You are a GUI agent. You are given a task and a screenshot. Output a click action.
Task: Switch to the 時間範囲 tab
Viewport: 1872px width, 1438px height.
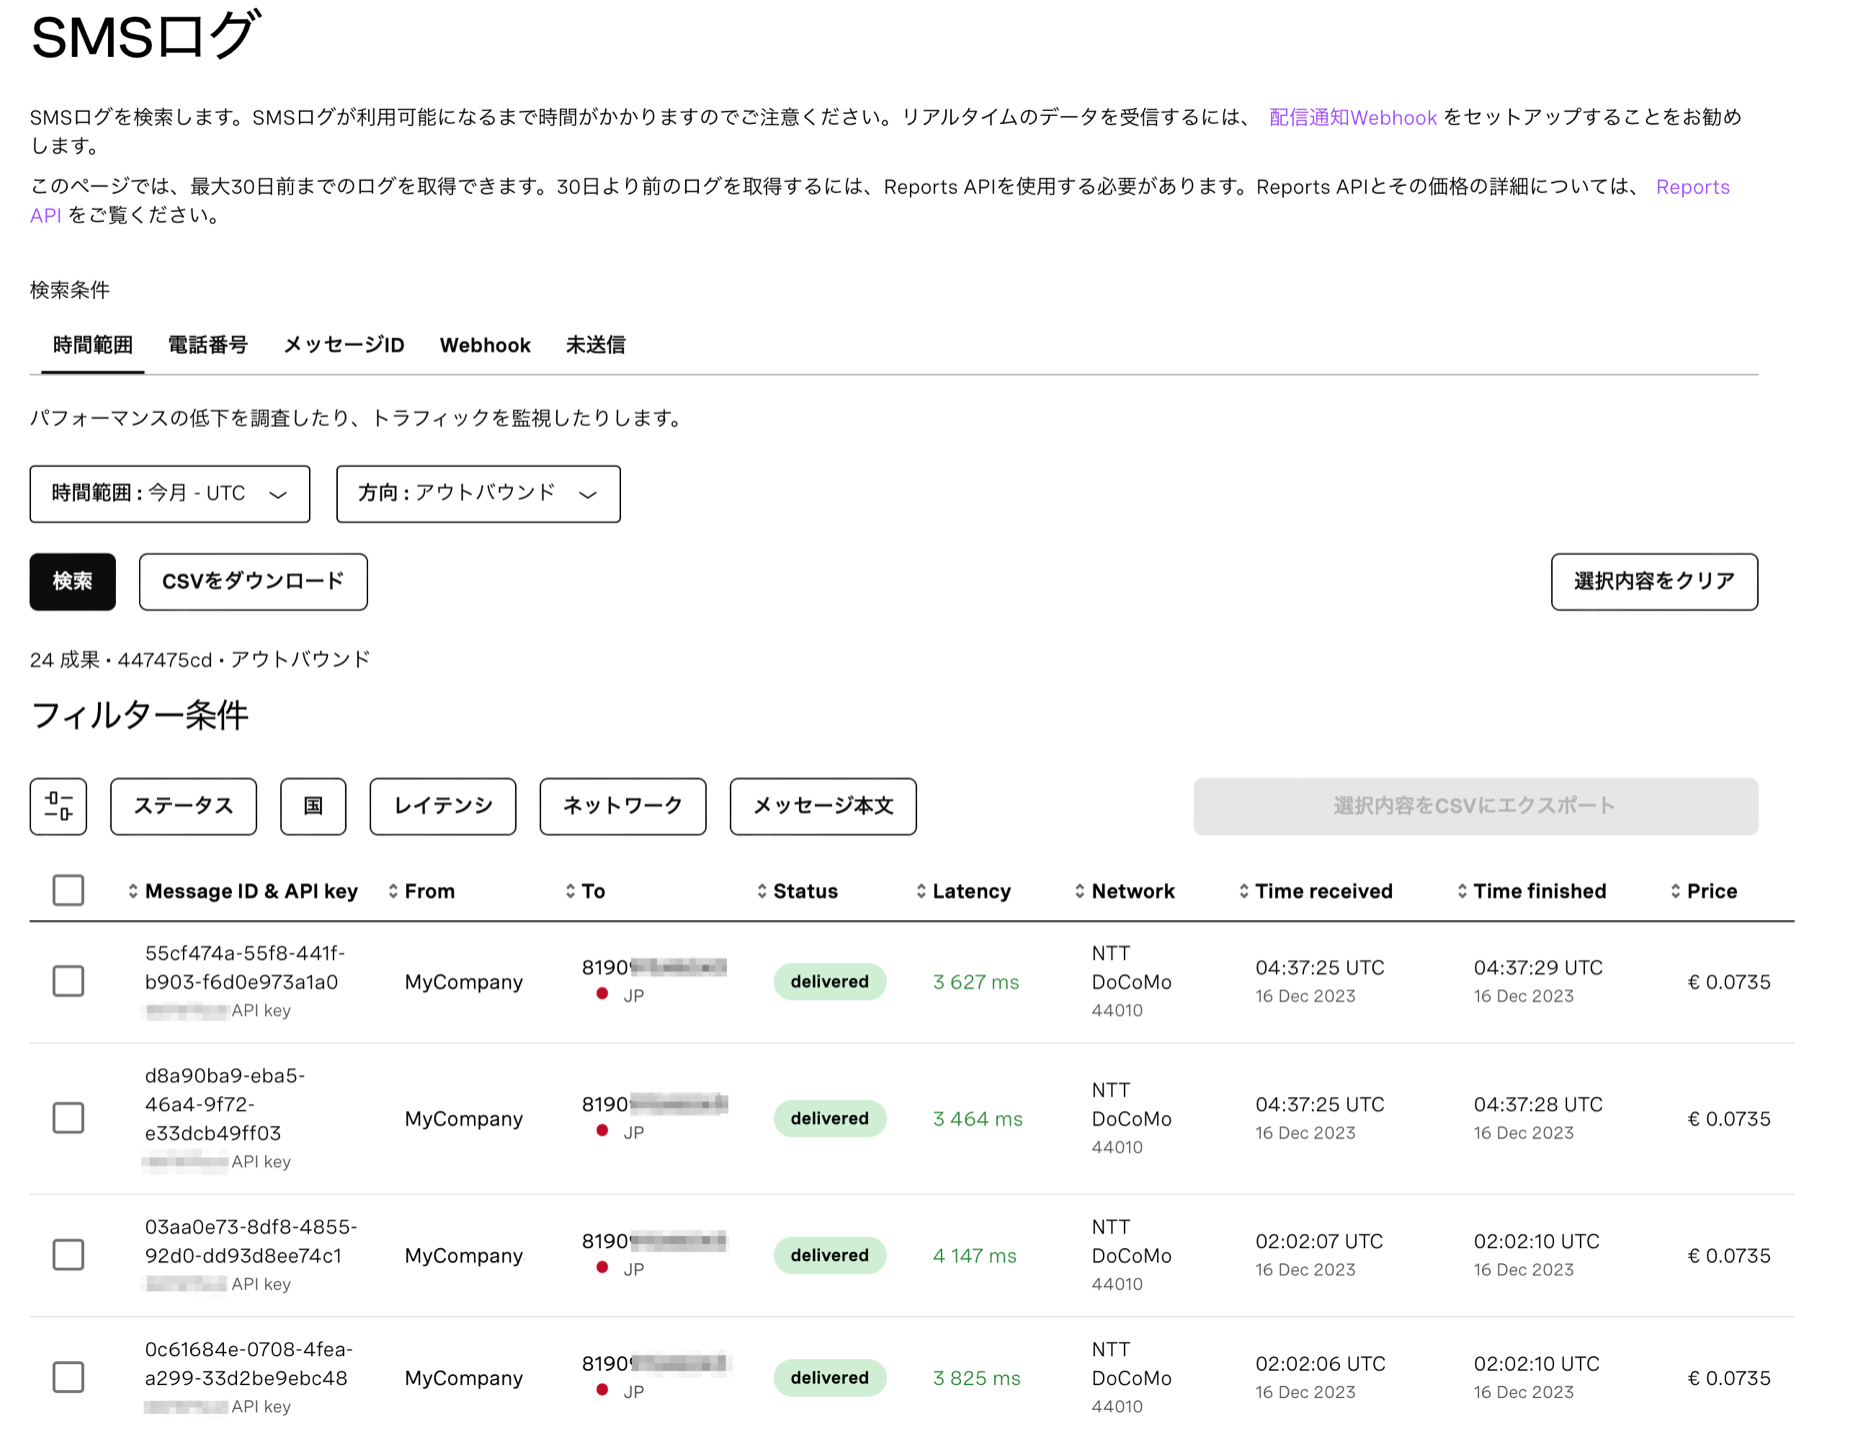[93, 346]
